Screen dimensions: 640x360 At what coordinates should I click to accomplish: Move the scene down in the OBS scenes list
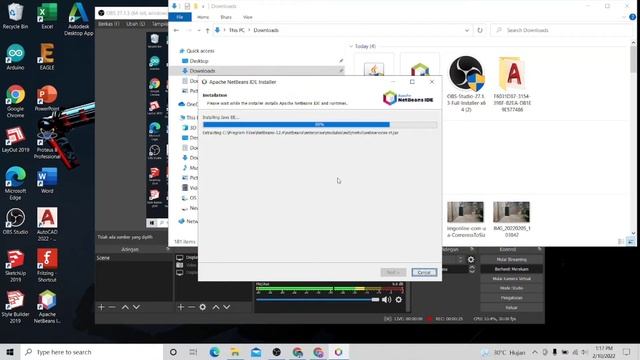(x=136, y=307)
